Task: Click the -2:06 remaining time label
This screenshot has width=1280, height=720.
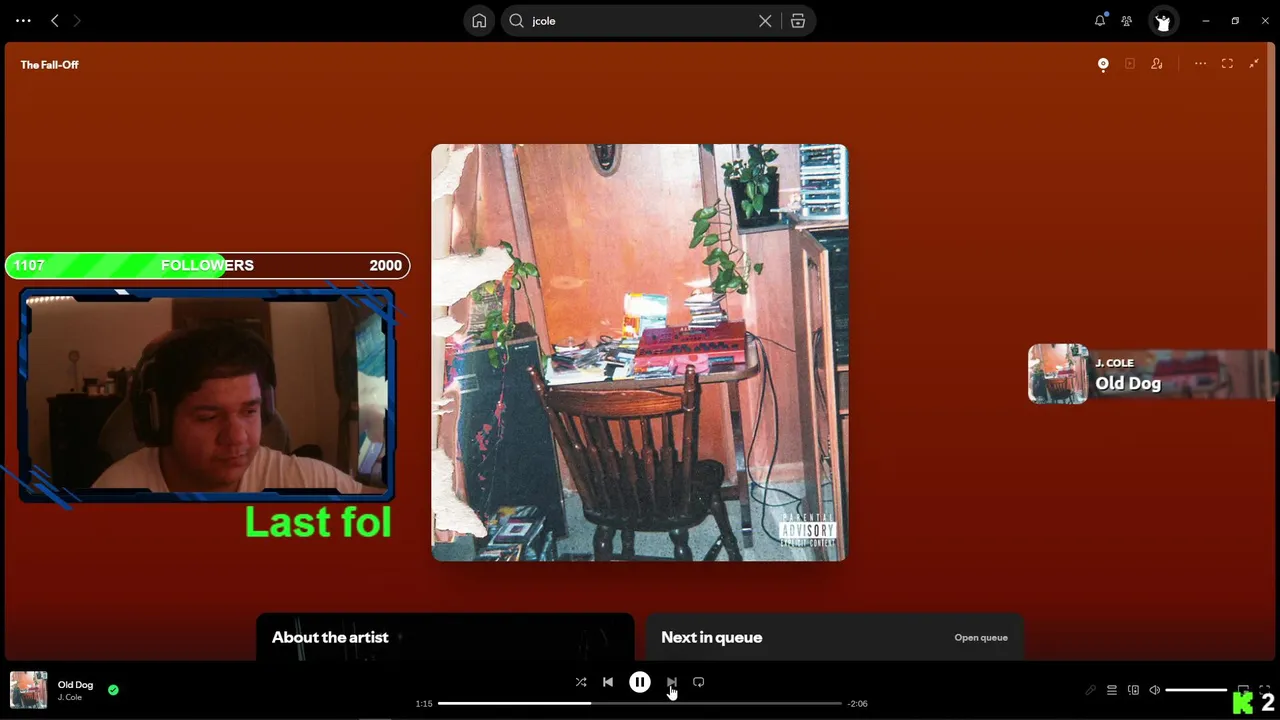Action: coord(857,703)
